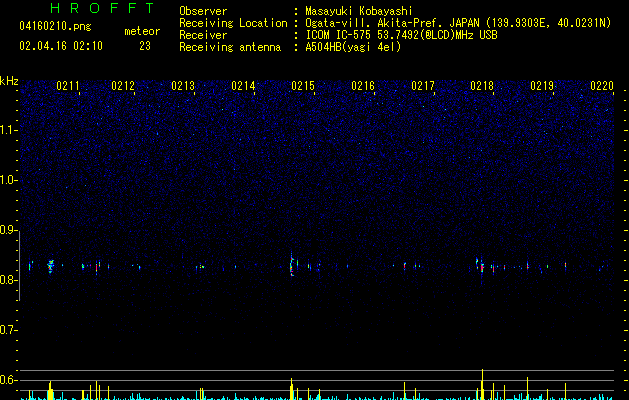Click the meteor count value 23

[x=145, y=46]
